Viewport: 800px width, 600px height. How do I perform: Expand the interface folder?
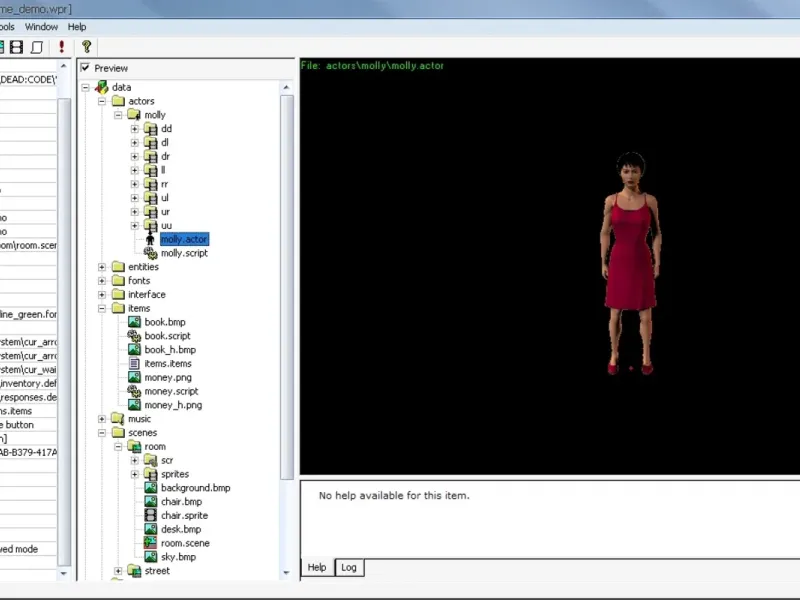(102, 294)
